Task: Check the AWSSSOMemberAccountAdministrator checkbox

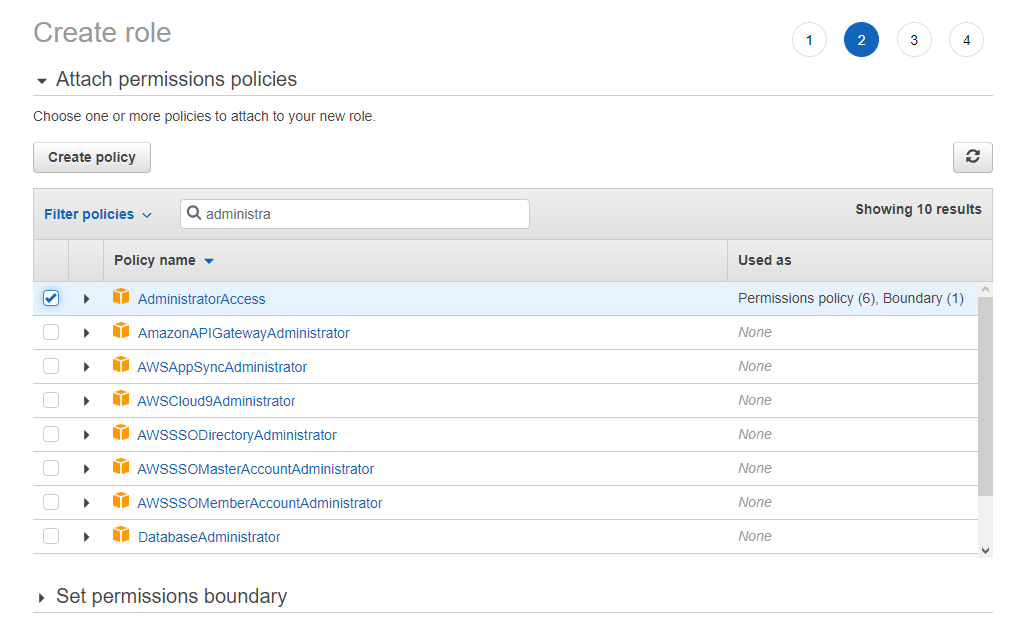Action: click(51, 502)
